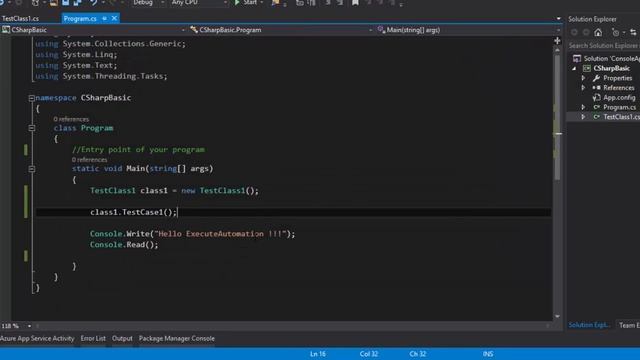Image resolution: width=640 pixels, height=360 pixels.
Task: Click the Solution Explorer panel title
Action: click(x=592, y=19)
